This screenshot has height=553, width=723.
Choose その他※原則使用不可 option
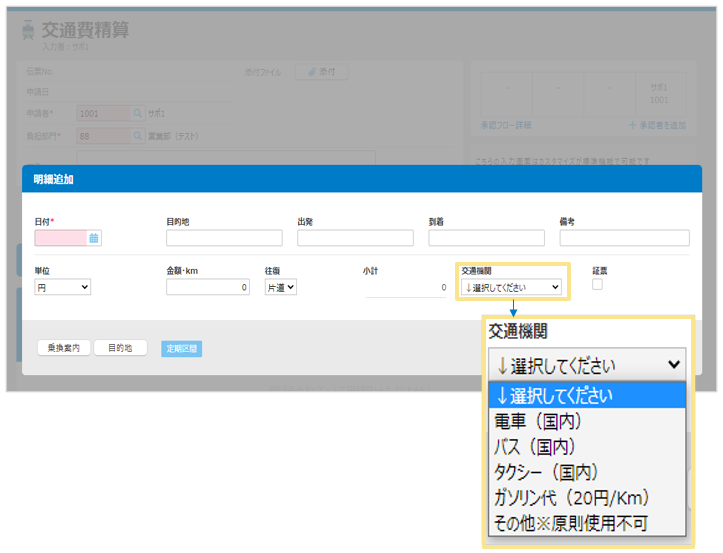(570, 523)
